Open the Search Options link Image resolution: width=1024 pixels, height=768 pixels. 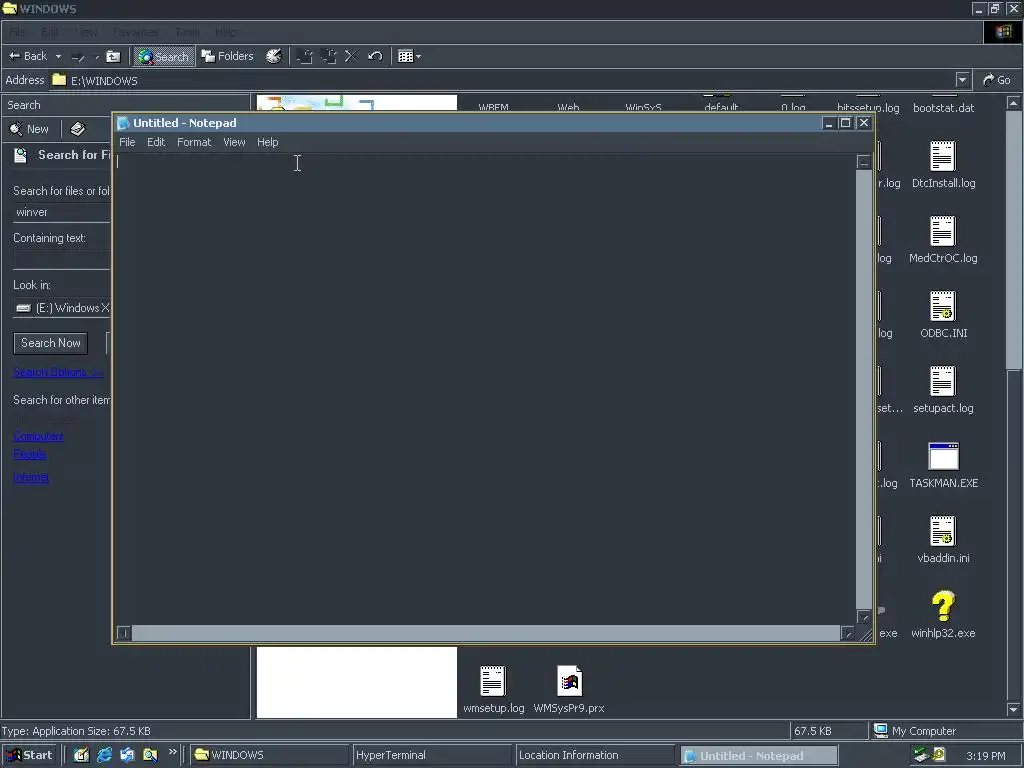[58, 372]
